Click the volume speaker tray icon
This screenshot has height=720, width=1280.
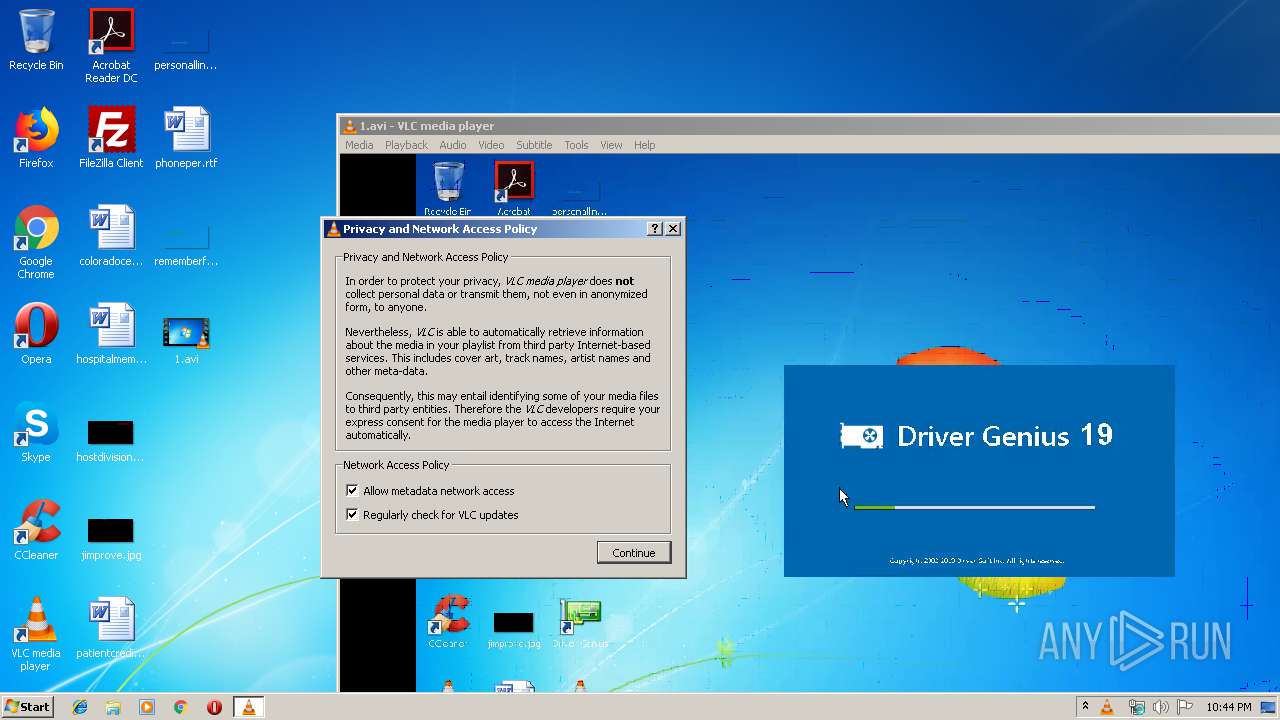point(1160,707)
